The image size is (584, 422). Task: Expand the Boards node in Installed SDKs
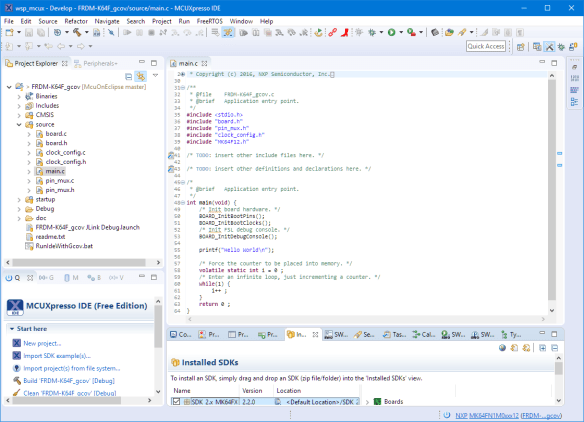click(367, 402)
